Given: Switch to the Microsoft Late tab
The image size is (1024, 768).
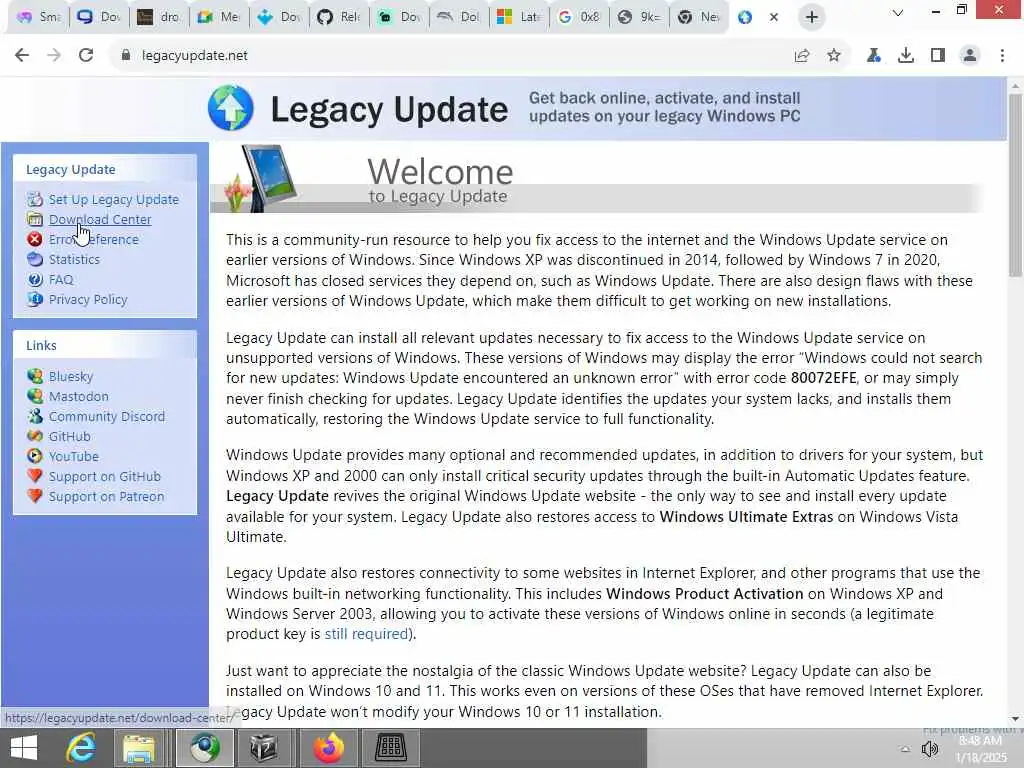Looking at the screenshot, I should pos(519,17).
